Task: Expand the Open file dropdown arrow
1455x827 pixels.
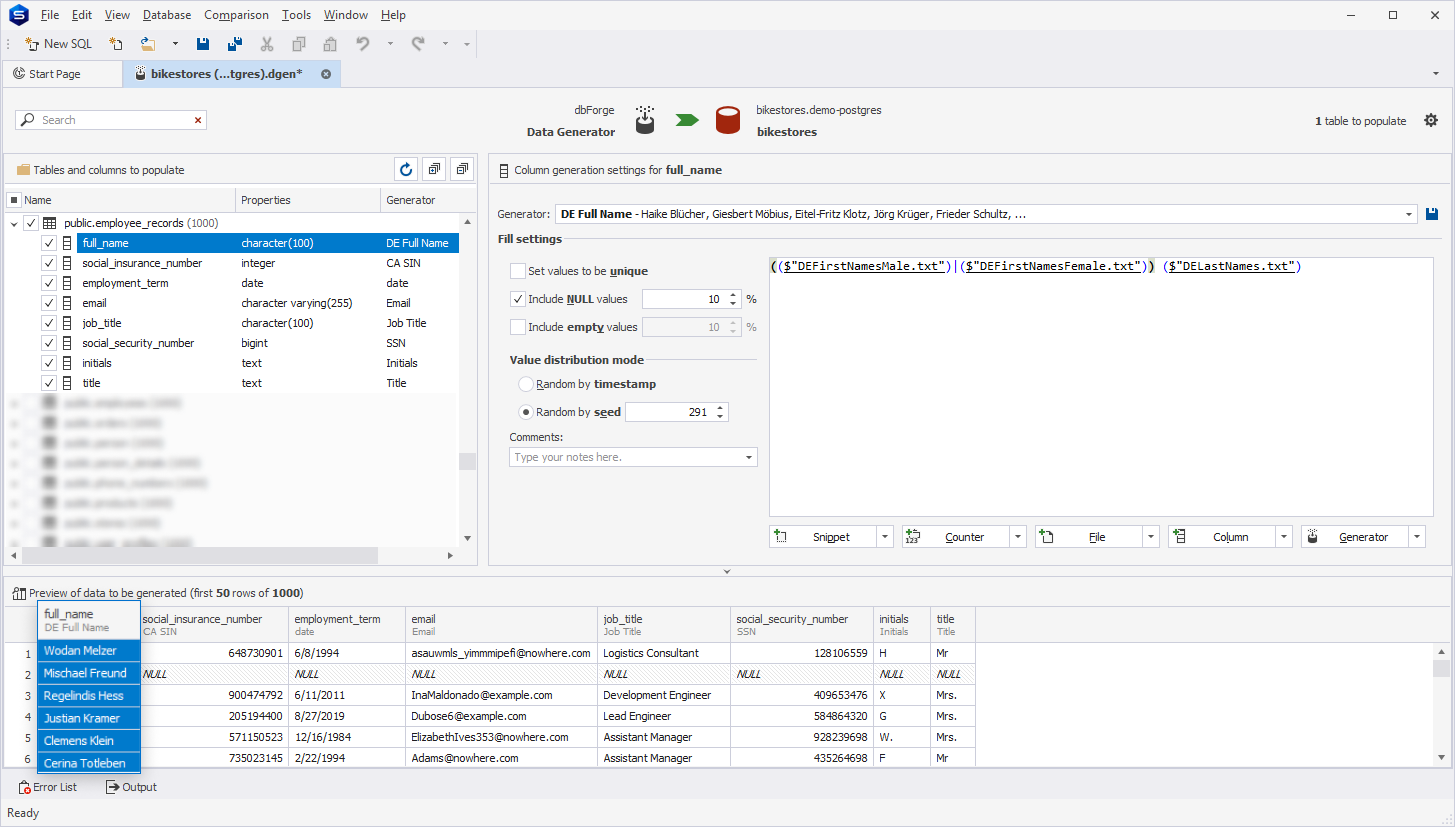Action: coord(175,44)
